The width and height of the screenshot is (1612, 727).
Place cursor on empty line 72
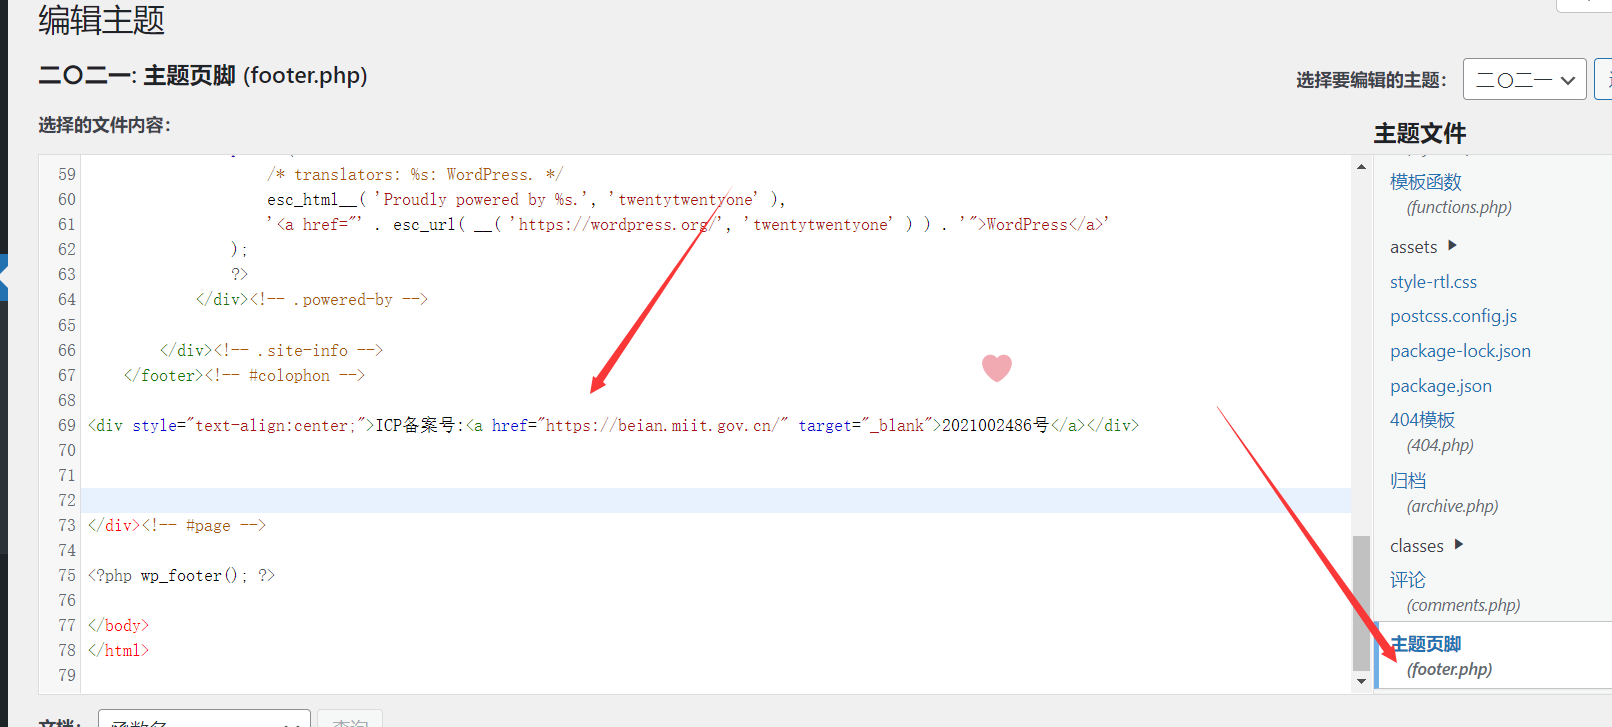(x=715, y=500)
